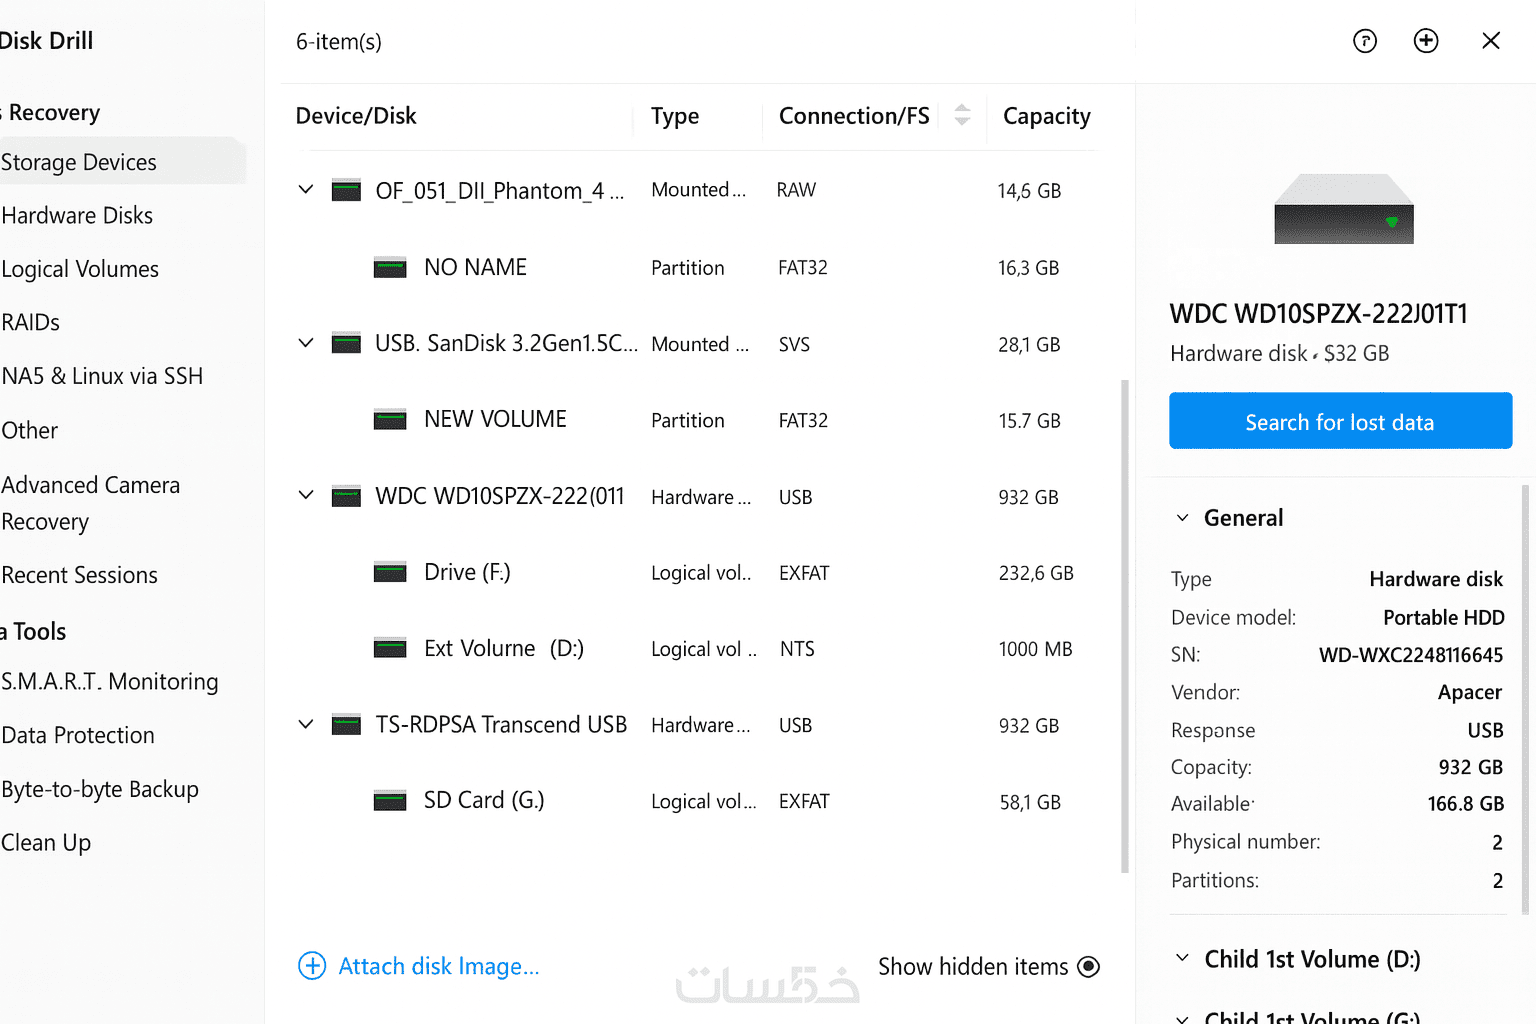This screenshot has height=1024, width=1536.
Task: Sort by the Device/Disk column header
Action: 356,116
